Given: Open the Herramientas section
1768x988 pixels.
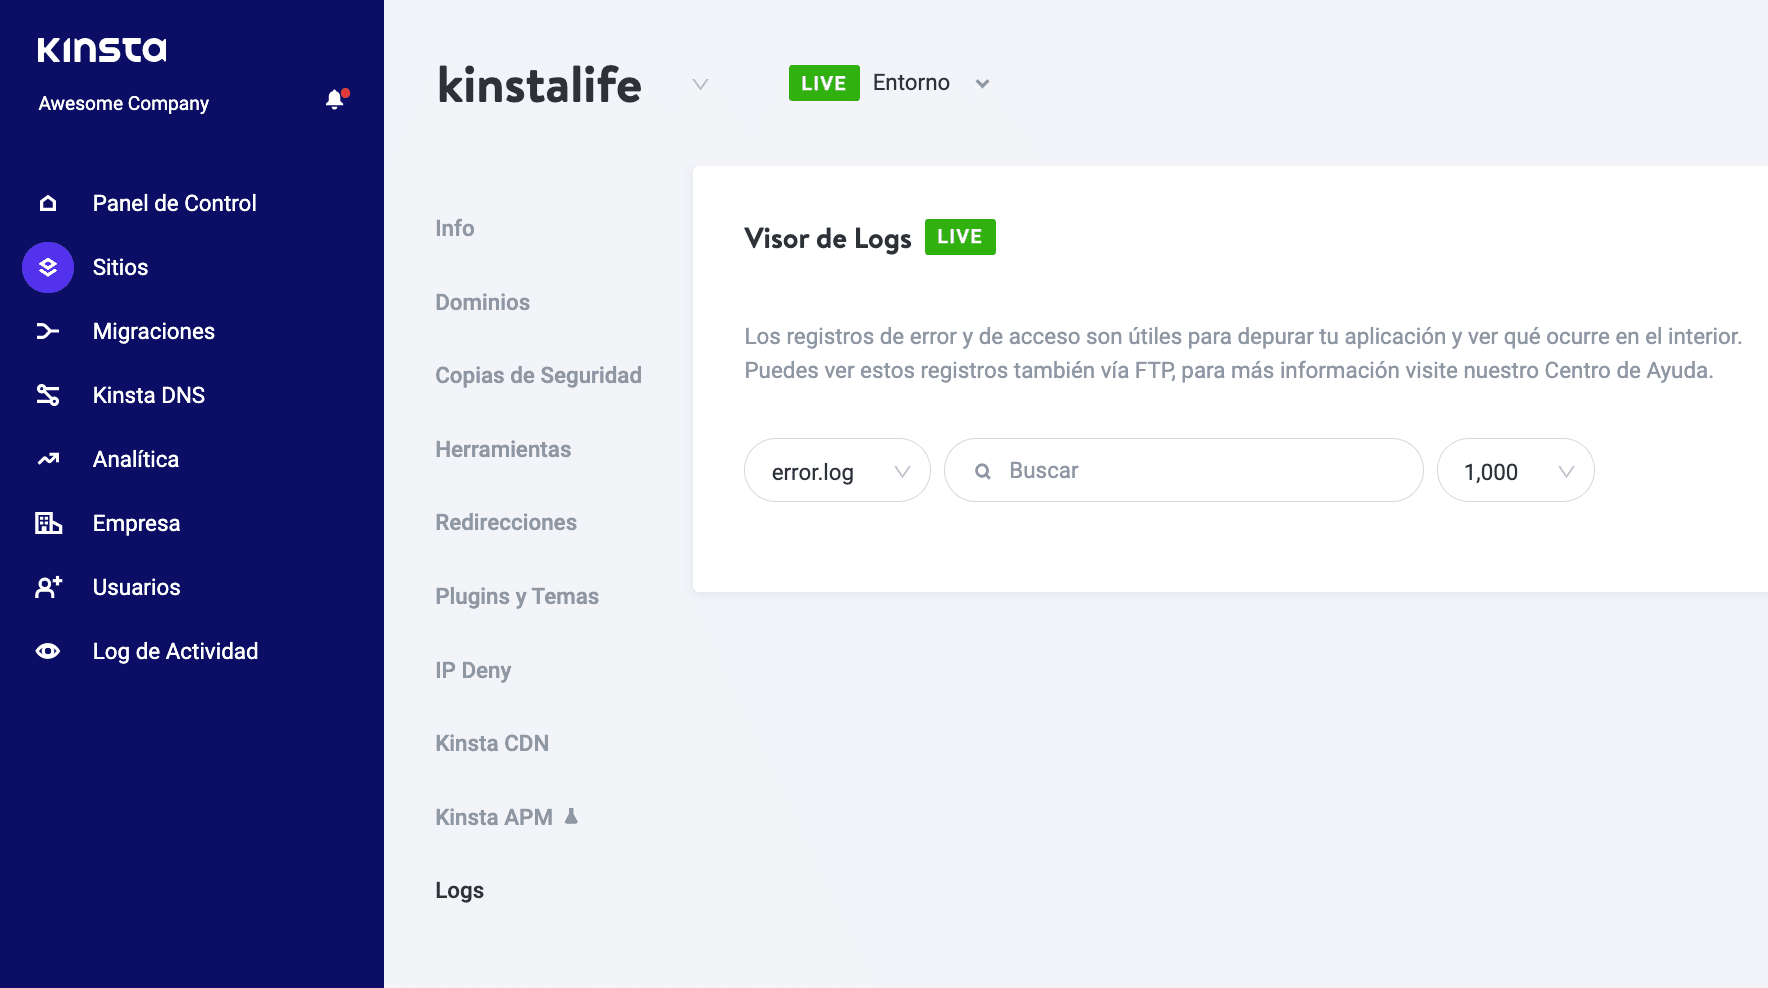Looking at the screenshot, I should tap(503, 450).
